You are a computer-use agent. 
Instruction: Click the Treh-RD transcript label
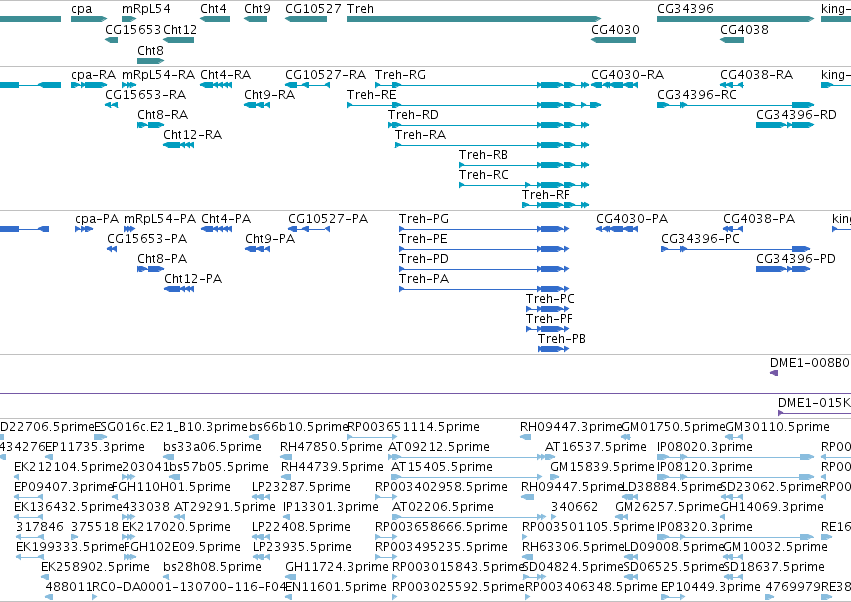413,115
